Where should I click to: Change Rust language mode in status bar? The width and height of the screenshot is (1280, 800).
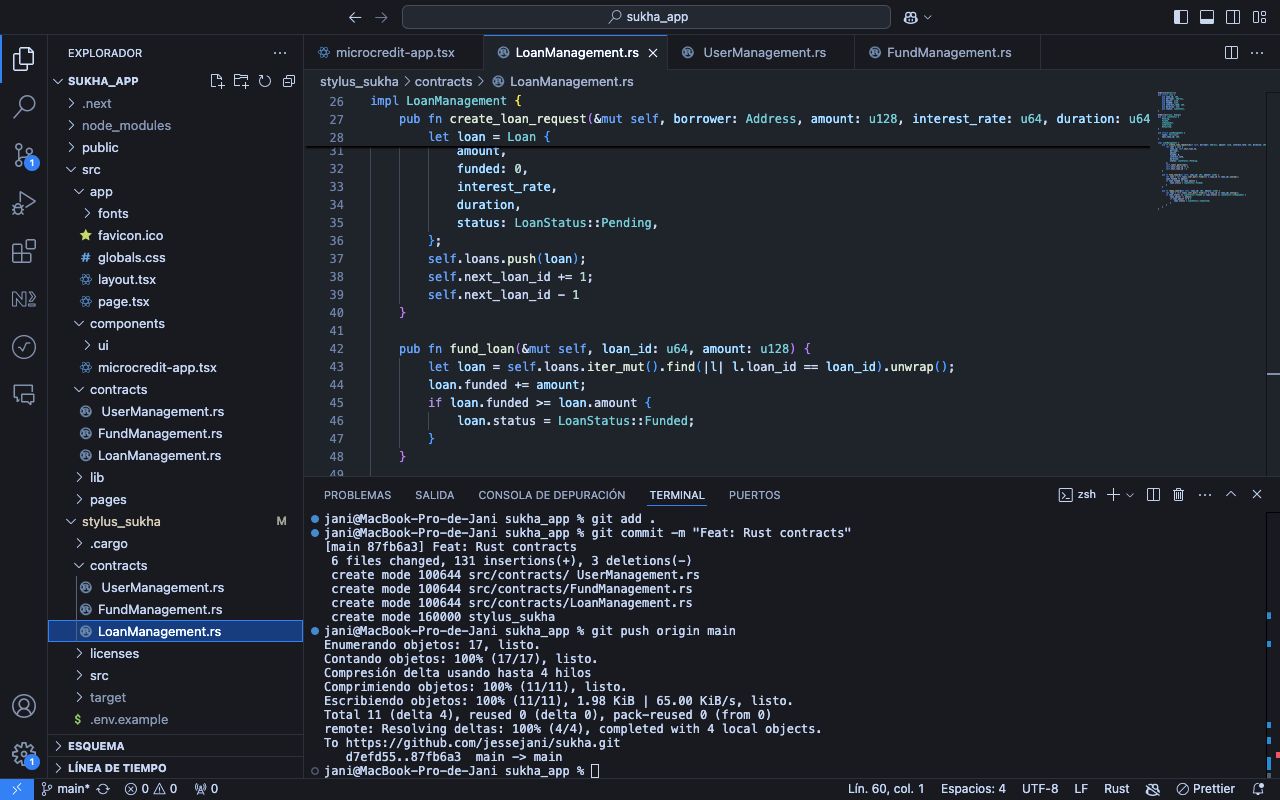(1116, 788)
